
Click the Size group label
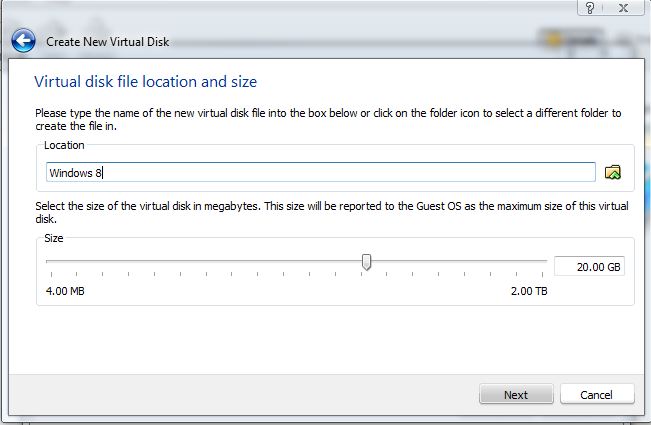point(56,239)
